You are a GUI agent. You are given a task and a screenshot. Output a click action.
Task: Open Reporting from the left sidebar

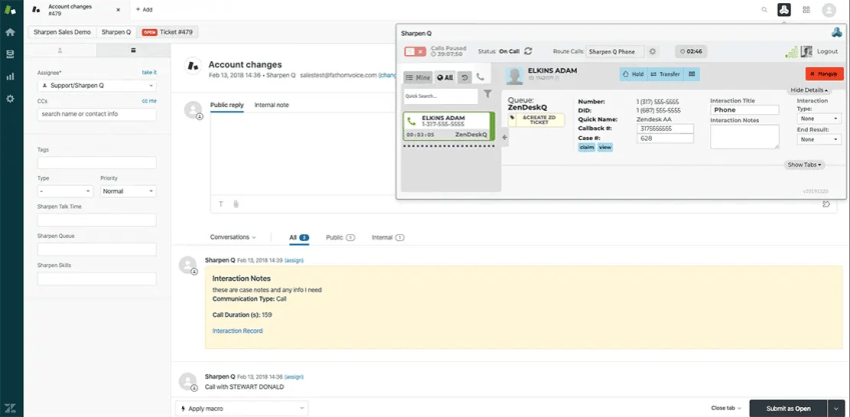click(10, 76)
